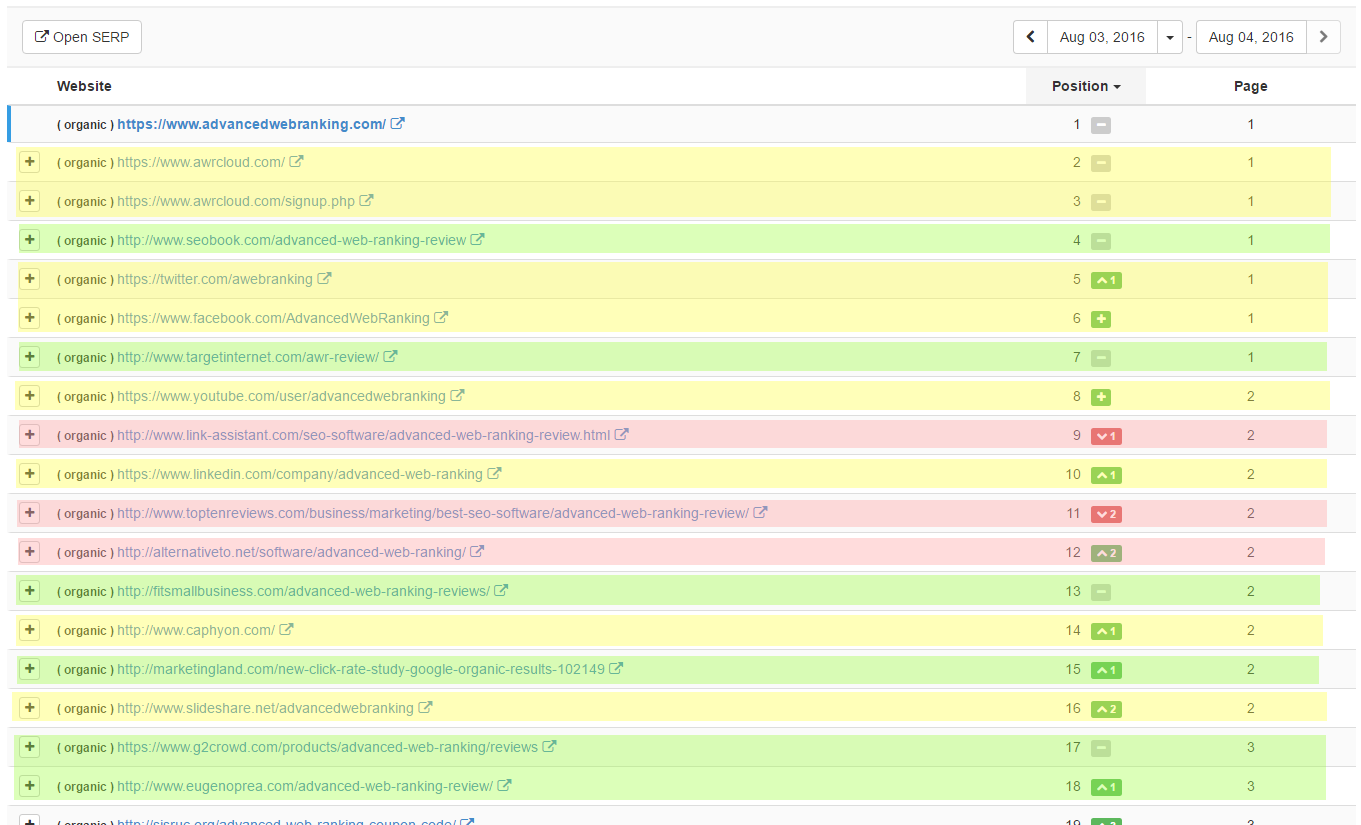
Task: Open the alternativeto.net advanced-web-ranking link
Action: 291,552
